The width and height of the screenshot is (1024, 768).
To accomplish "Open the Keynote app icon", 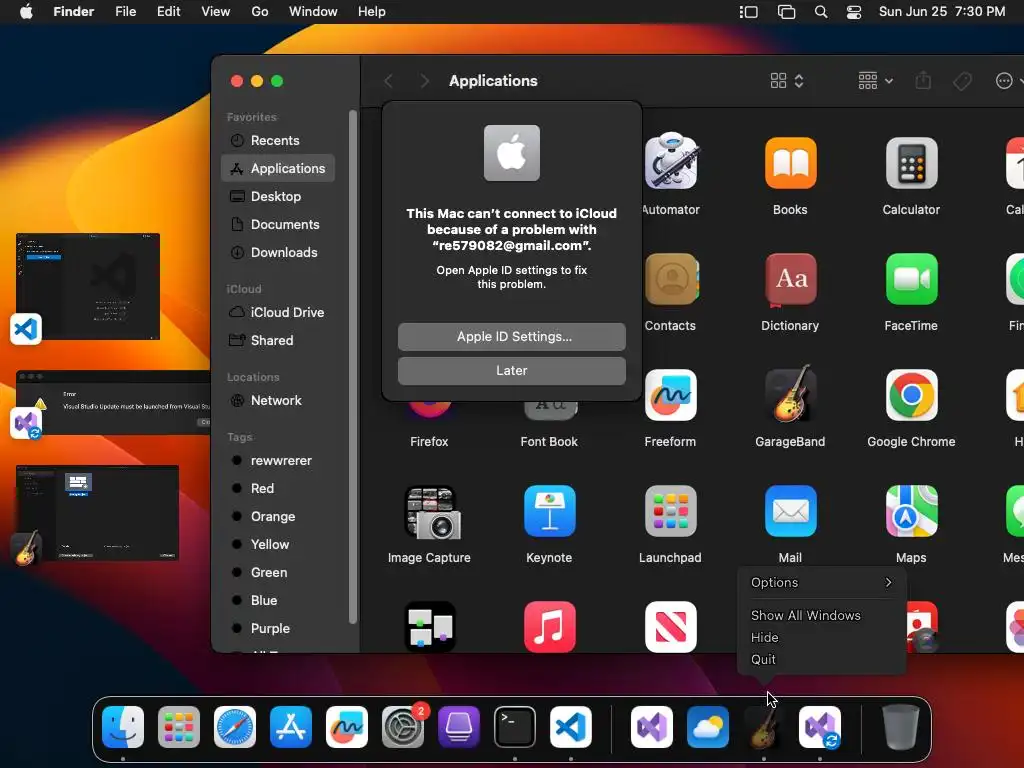I will 549,511.
